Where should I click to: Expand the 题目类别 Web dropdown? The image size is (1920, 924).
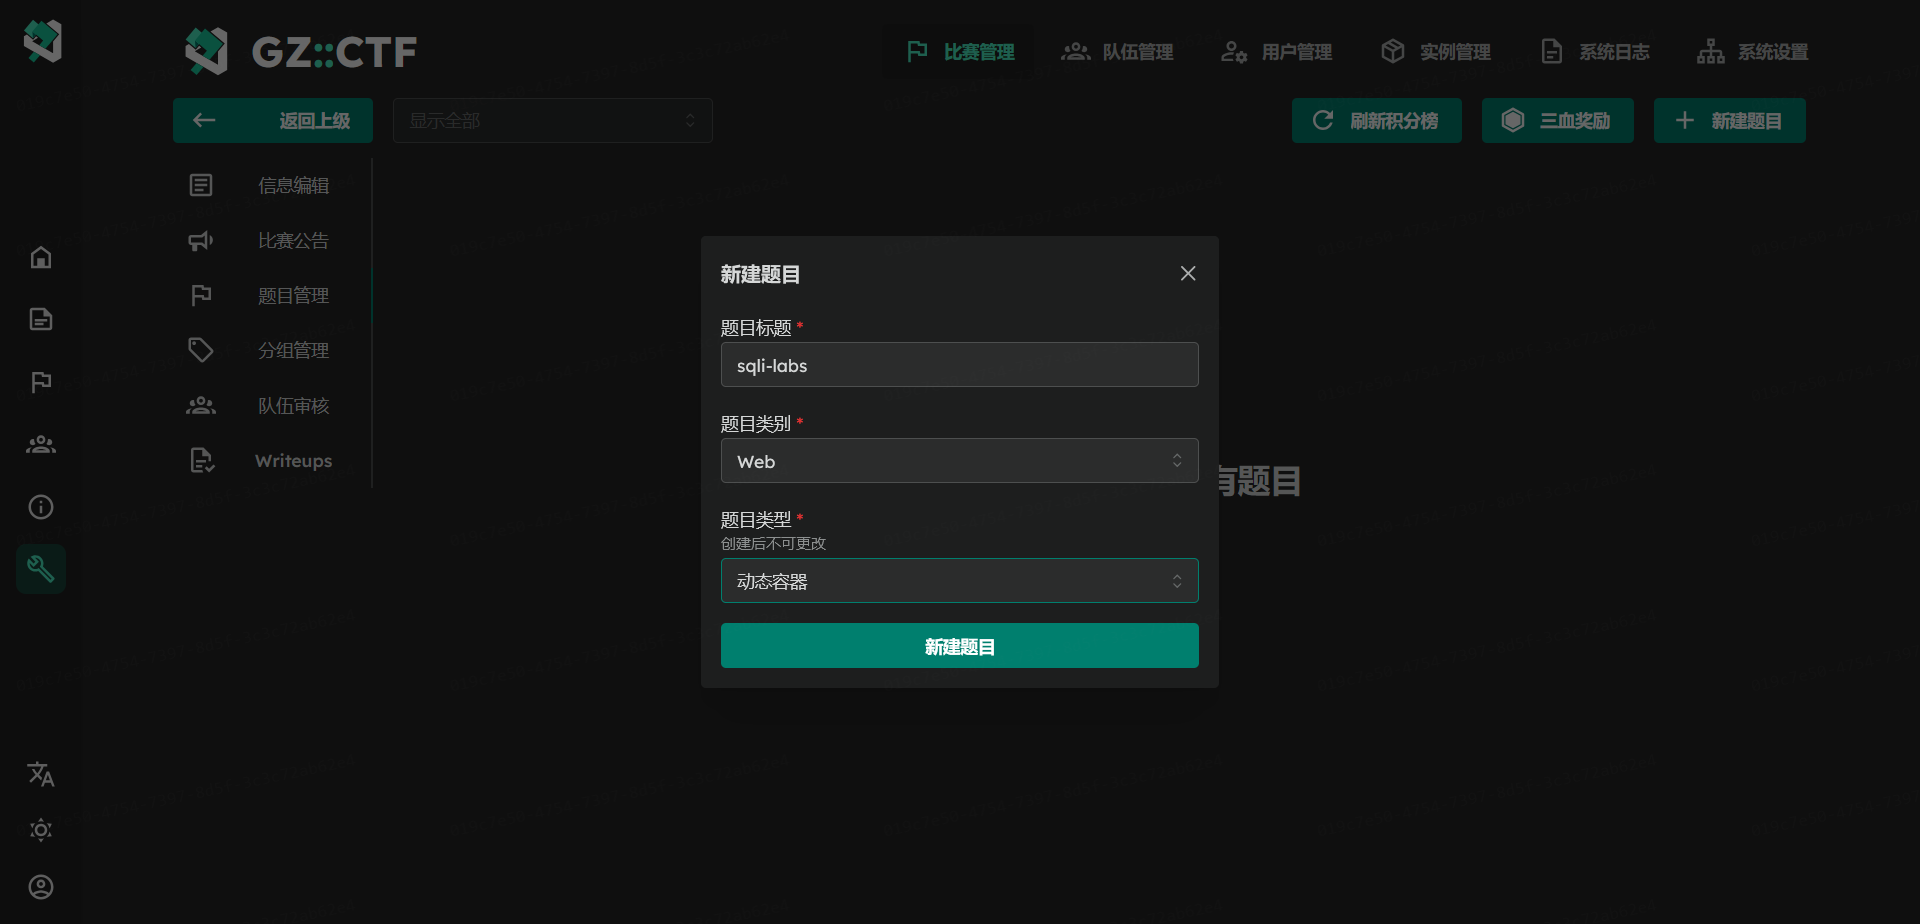tap(959, 461)
